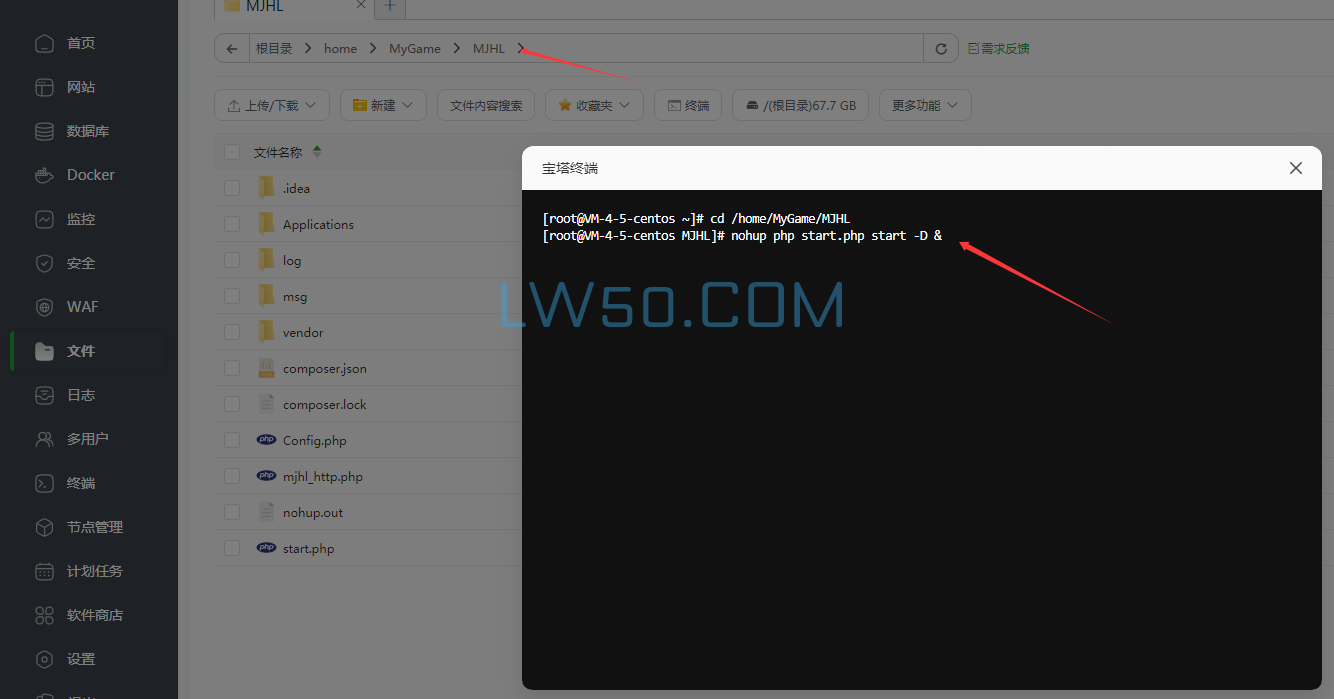Click the 需求反馈 feedback link
Viewport: 1334px width, 699px height.
tap(998, 49)
